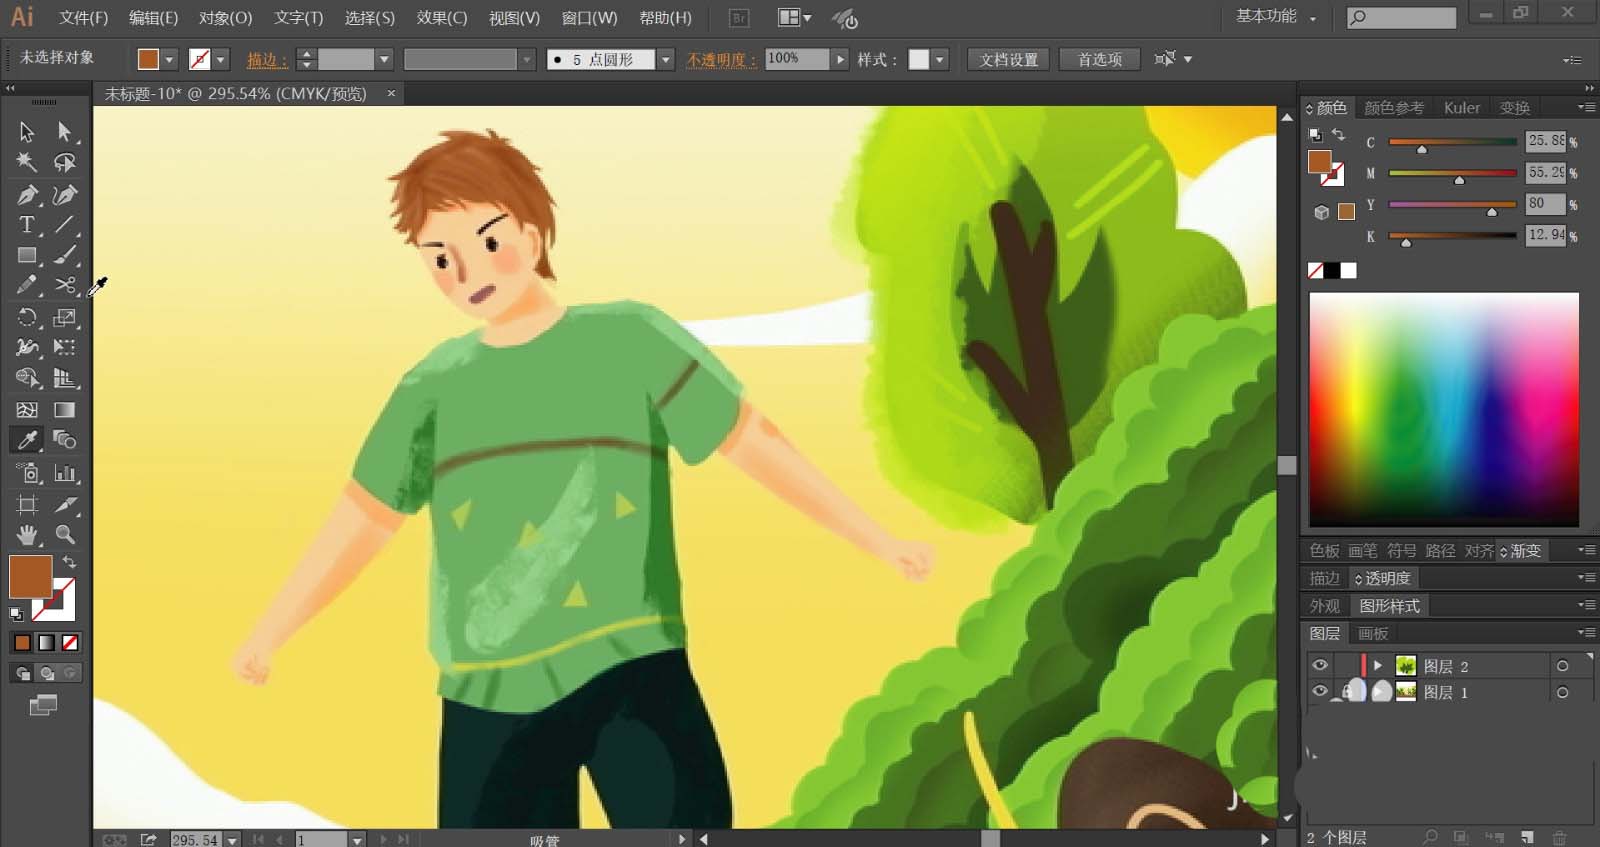Set fill to color mode in toolbox
Screen dimensions: 1600x847
[x=22, y=643]
